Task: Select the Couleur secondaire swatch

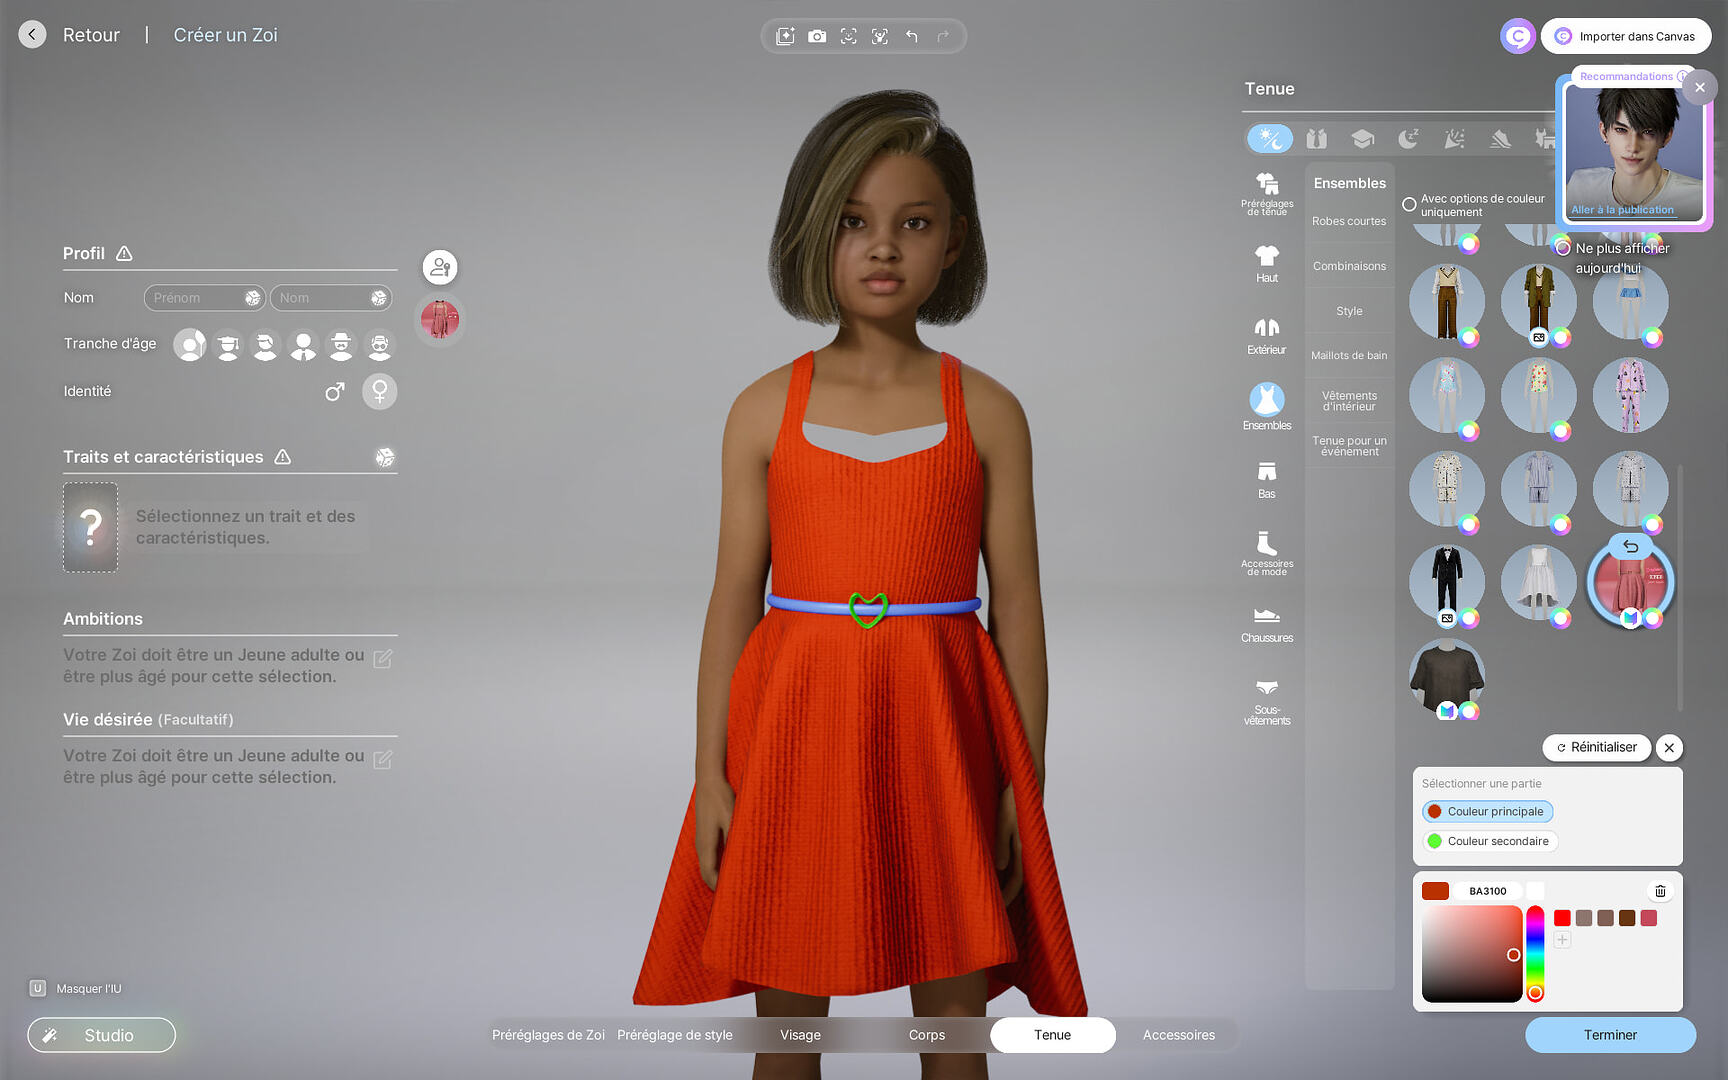Action: tap(1489, 841)
